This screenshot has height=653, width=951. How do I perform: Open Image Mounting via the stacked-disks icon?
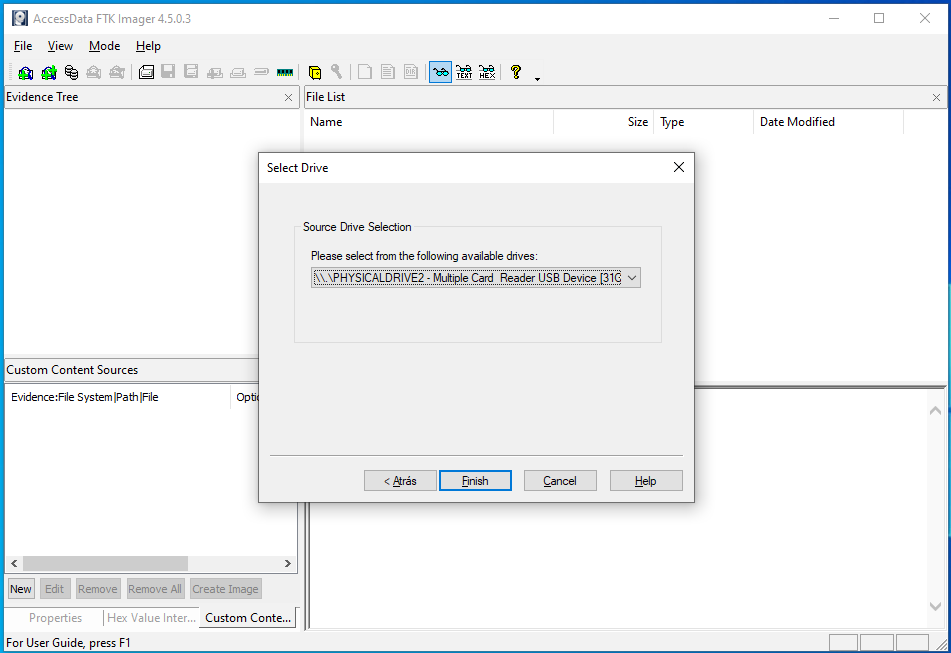72,72
